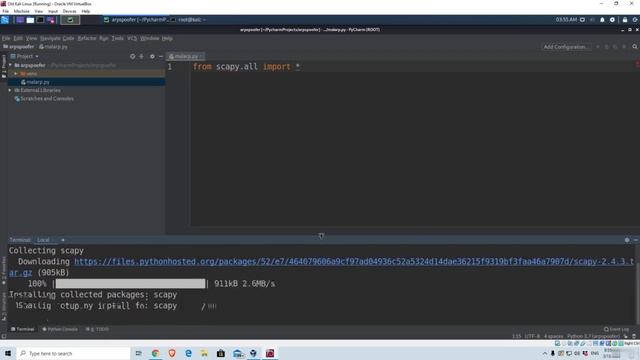640x360 pixels.
Task: Open VirtualBox Devices menu
Action: pos(69,11)
